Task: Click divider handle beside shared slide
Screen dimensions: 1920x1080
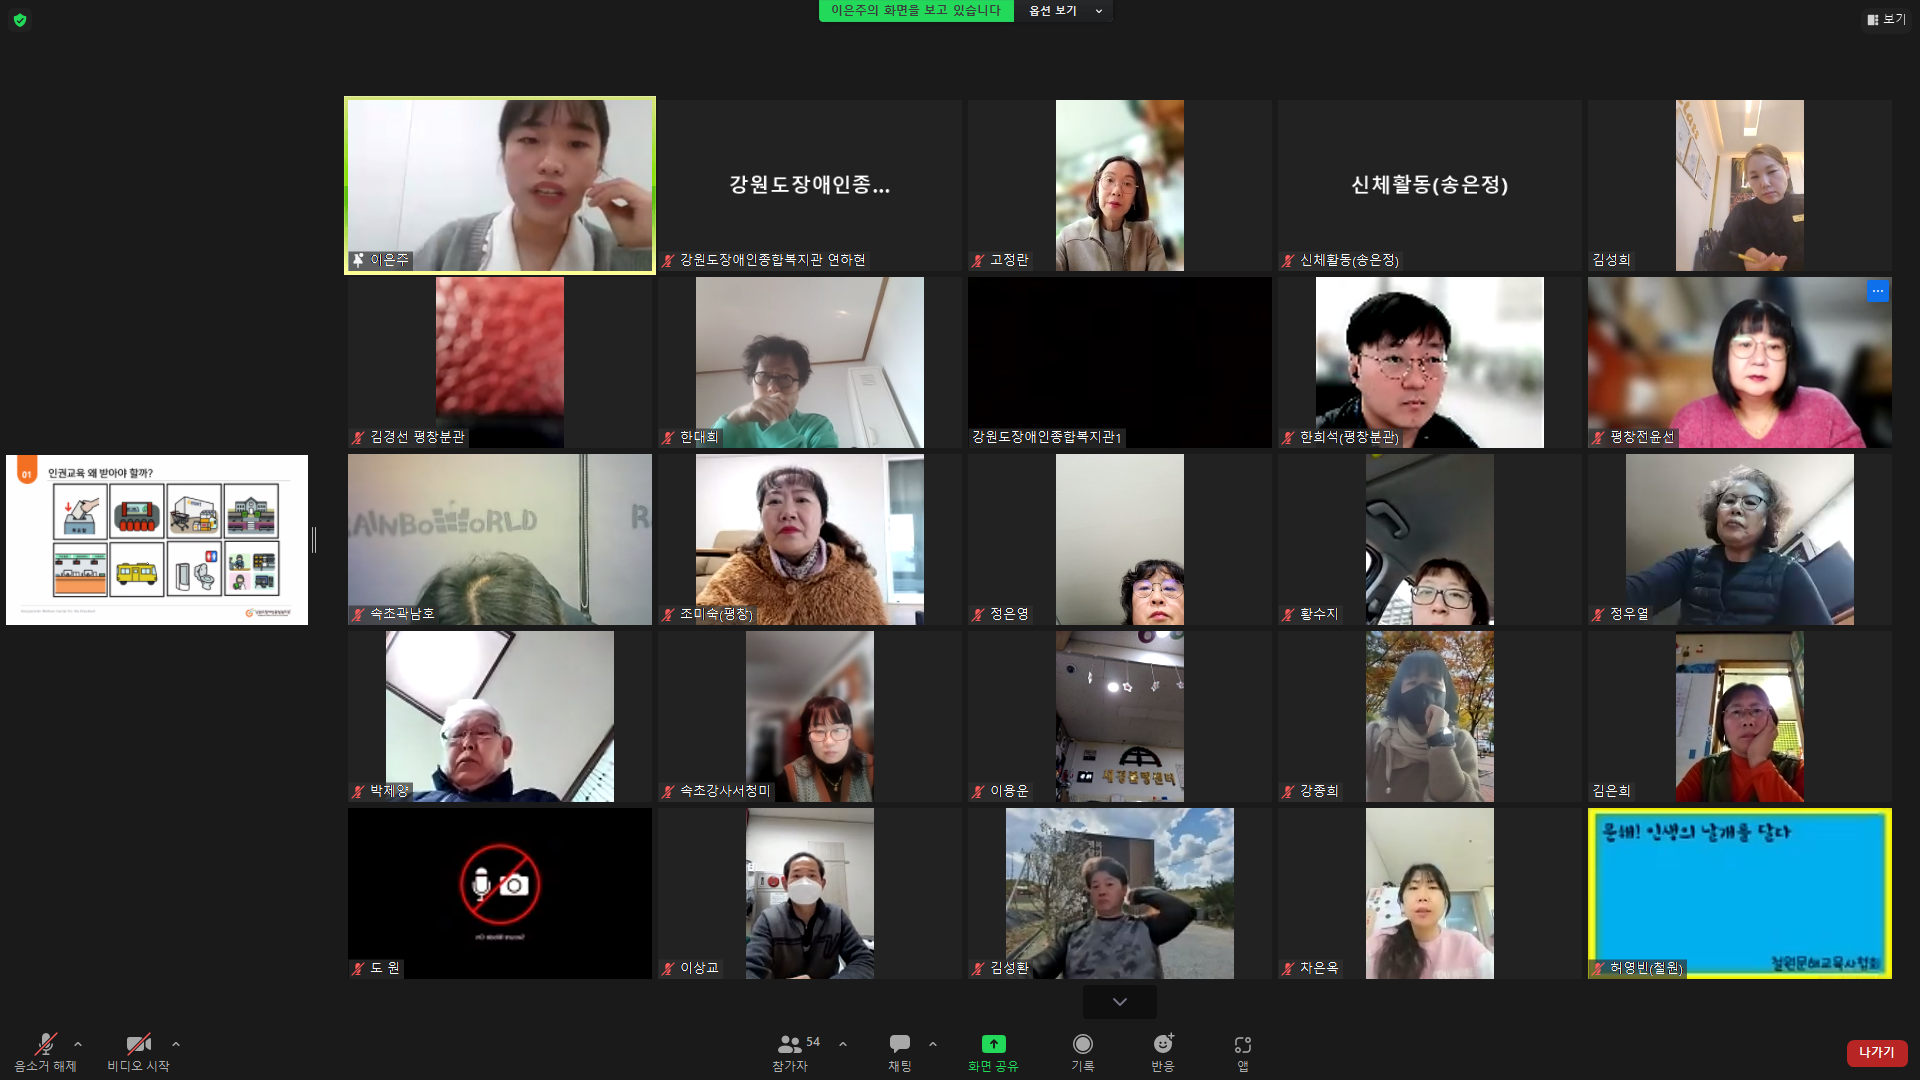Action: coord(314,540)
